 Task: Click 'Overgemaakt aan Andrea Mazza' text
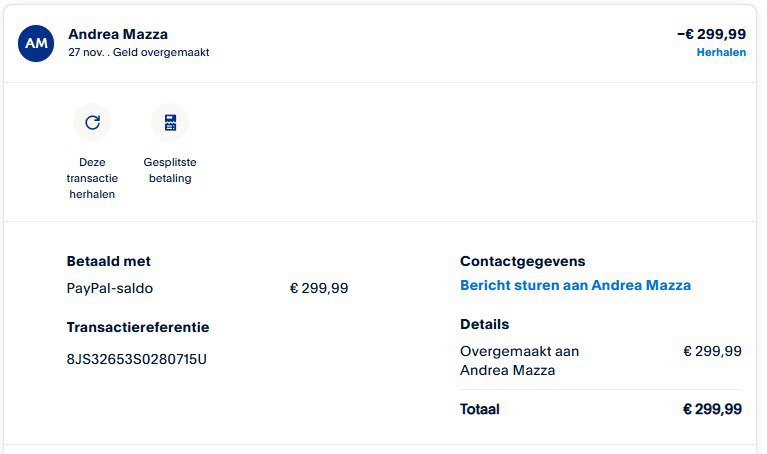pos(519,360)
